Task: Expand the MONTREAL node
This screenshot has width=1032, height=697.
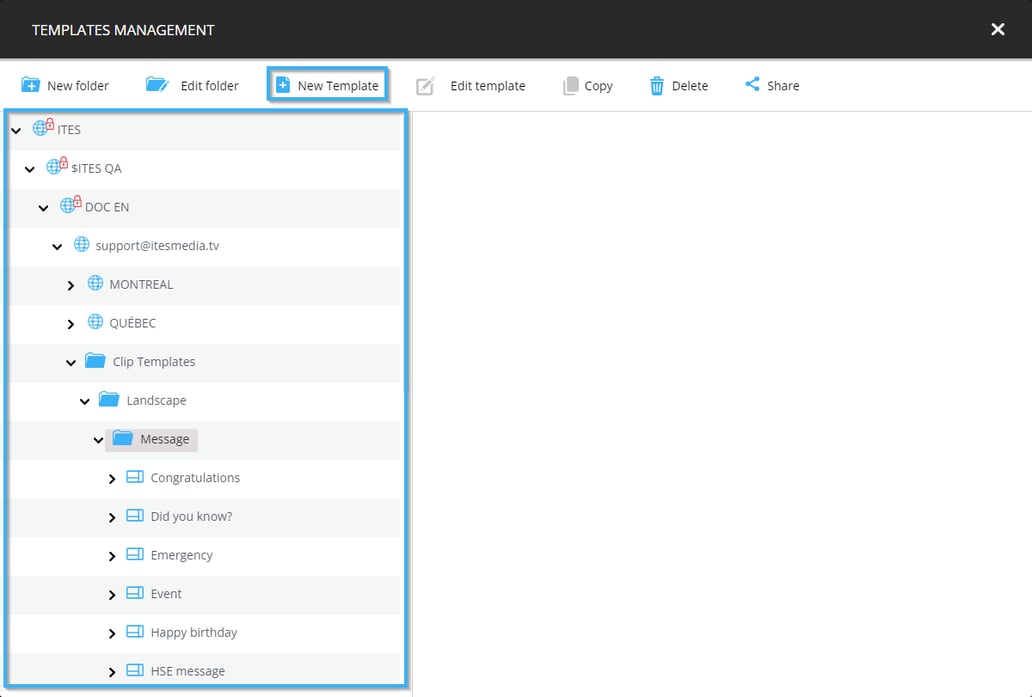Action: (x=71, y=285)
